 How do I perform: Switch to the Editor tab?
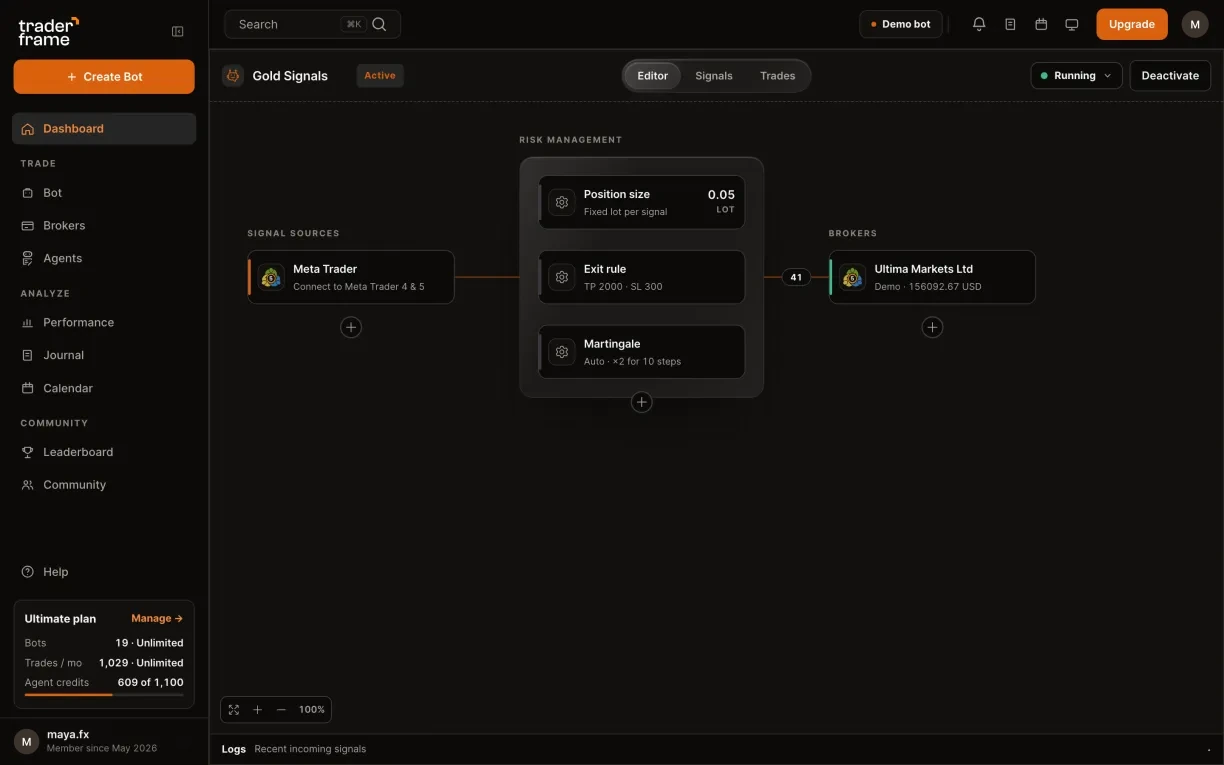click(653, 76)
